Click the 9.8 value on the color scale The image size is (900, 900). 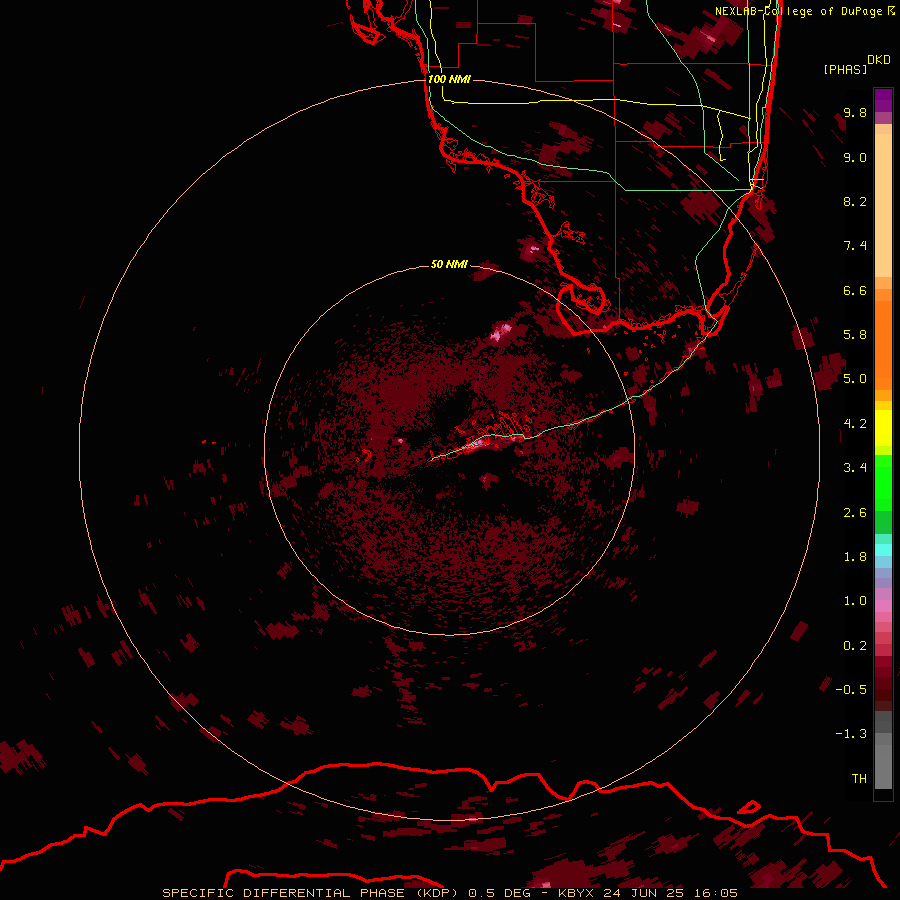click(855, 112)
